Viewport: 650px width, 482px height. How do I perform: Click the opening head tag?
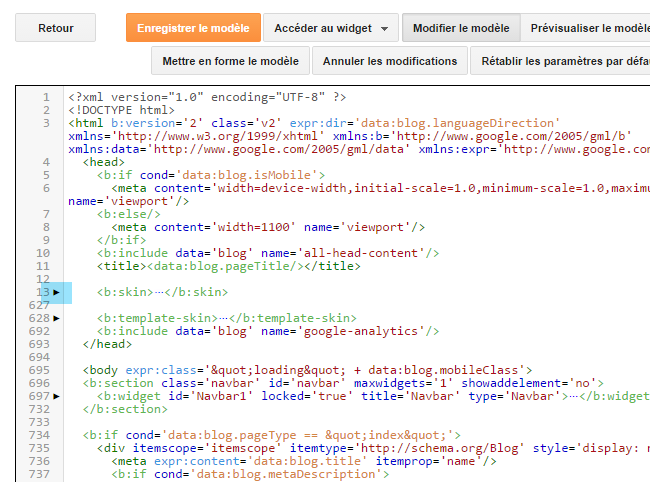[104, 162]
